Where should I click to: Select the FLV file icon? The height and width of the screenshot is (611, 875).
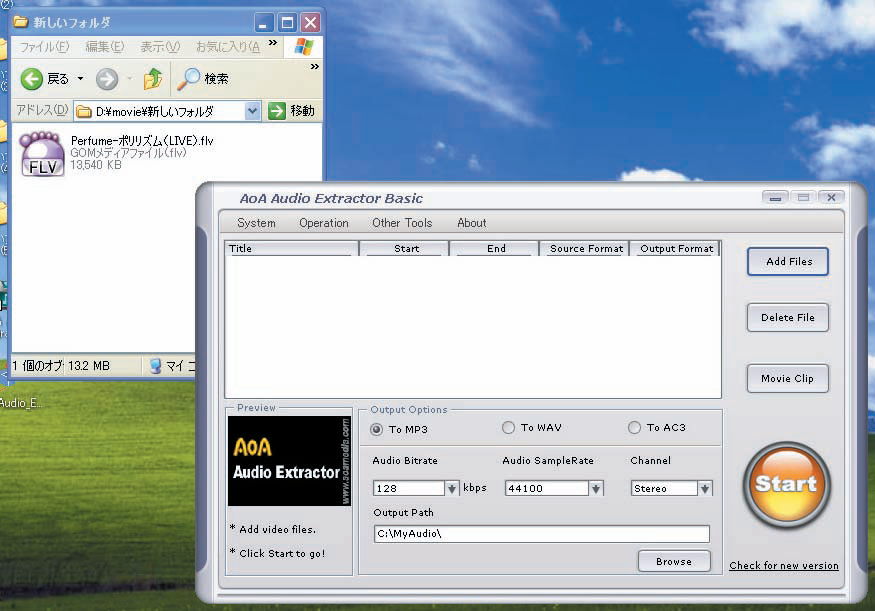42,154
